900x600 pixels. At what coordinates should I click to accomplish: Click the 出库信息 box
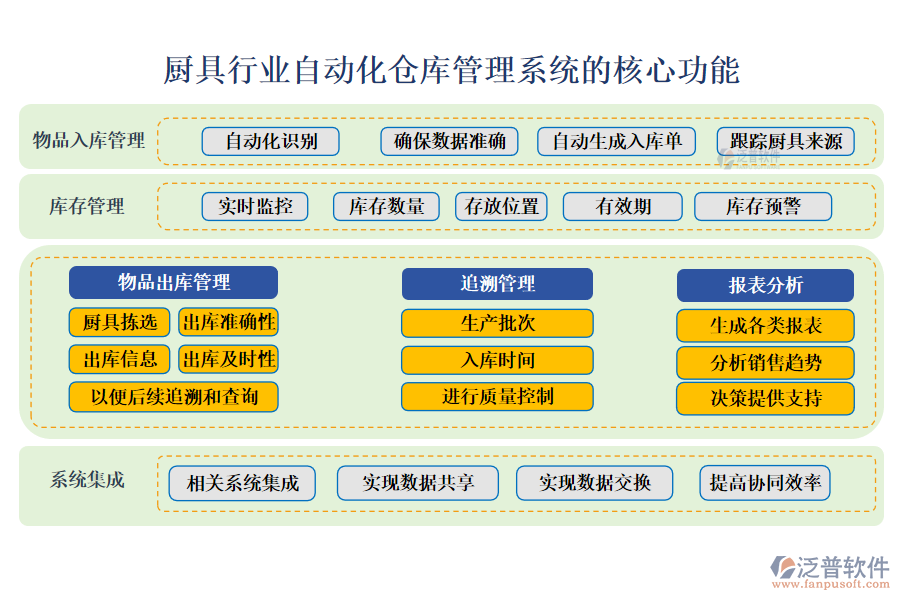coord(119,359)
